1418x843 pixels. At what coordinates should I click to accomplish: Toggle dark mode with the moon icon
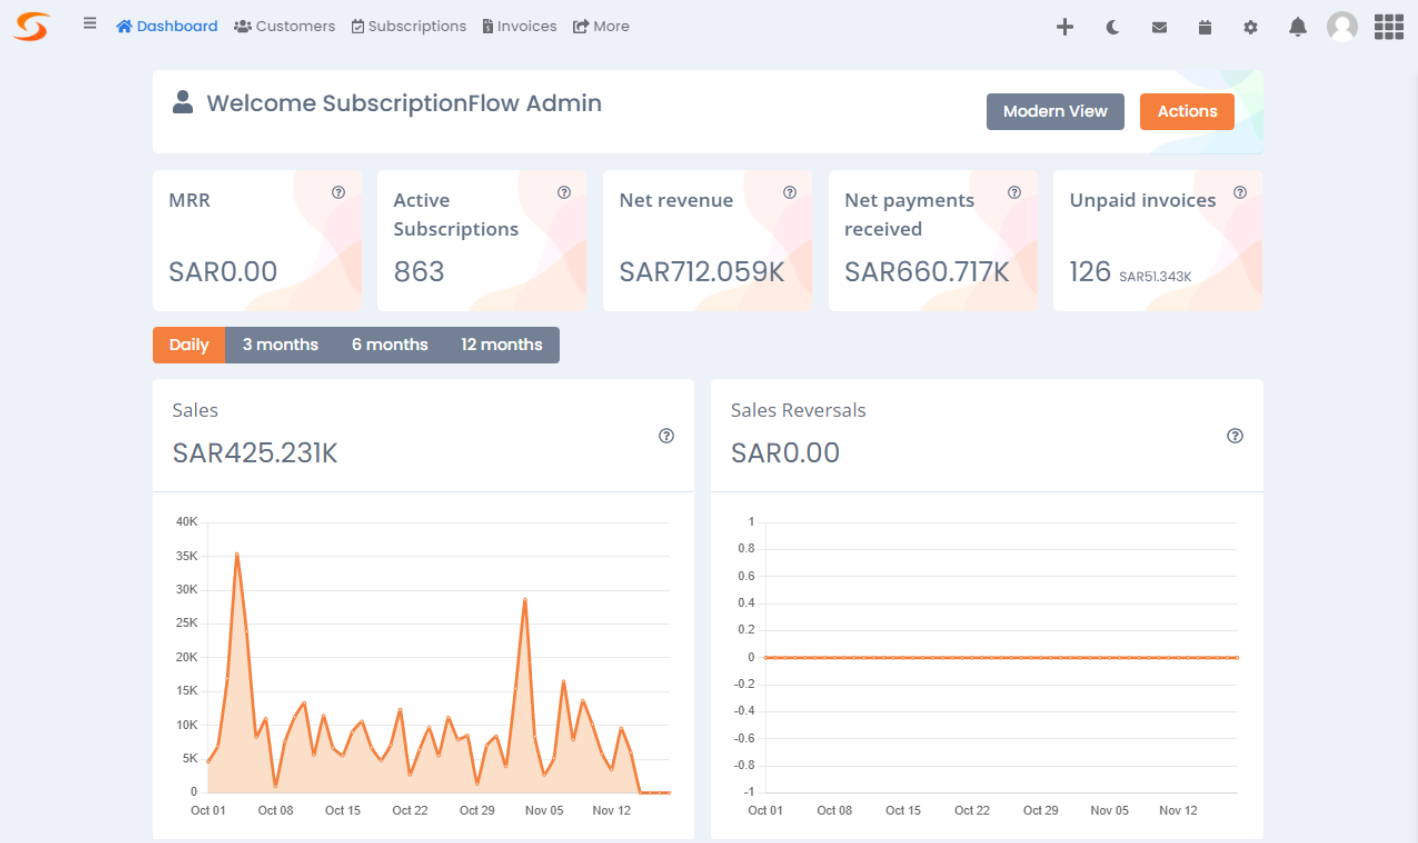pos(1113,27)
